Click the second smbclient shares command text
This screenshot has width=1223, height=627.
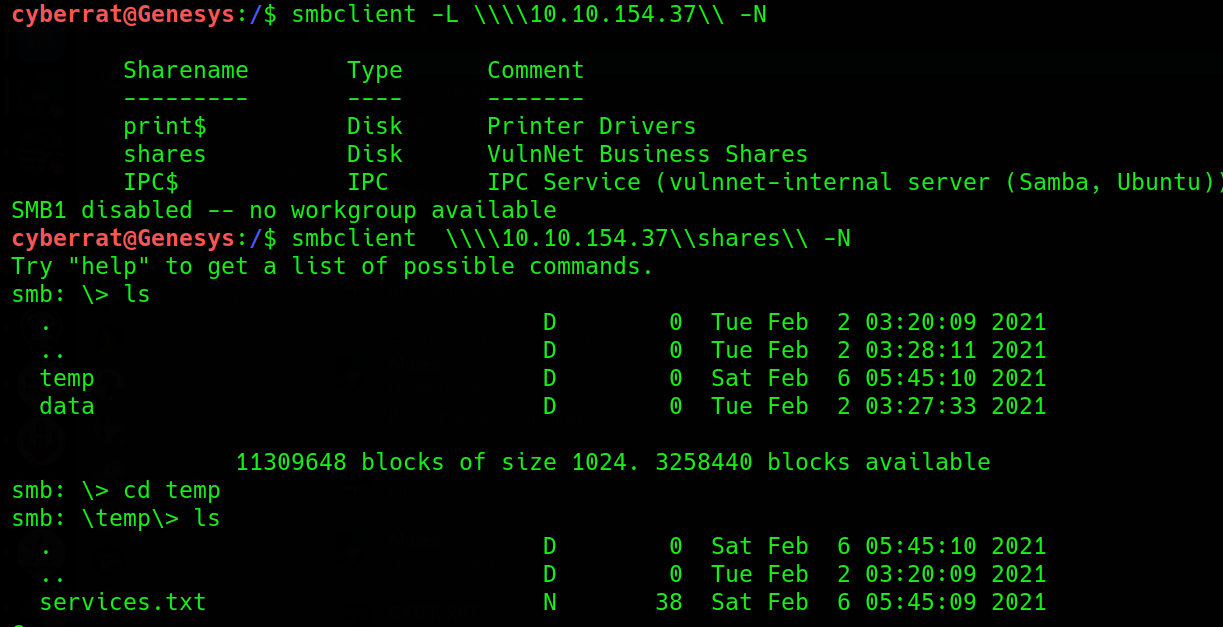[x=571, y=239]
